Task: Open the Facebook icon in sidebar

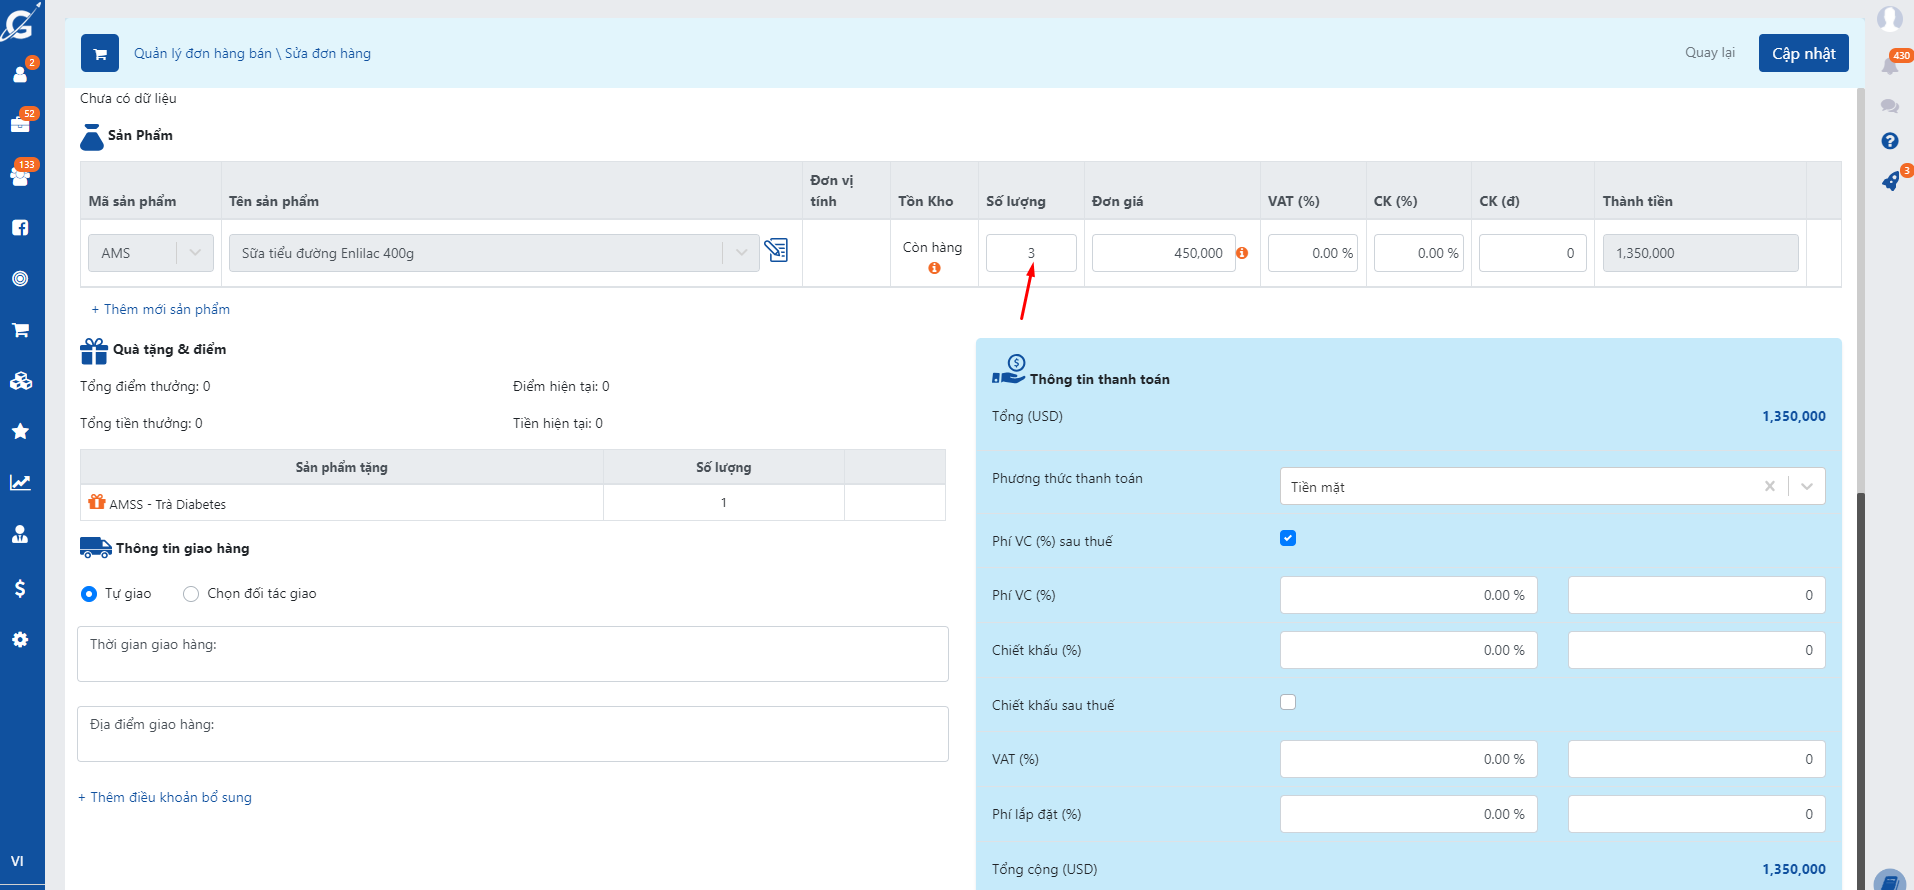Action: 20,228
